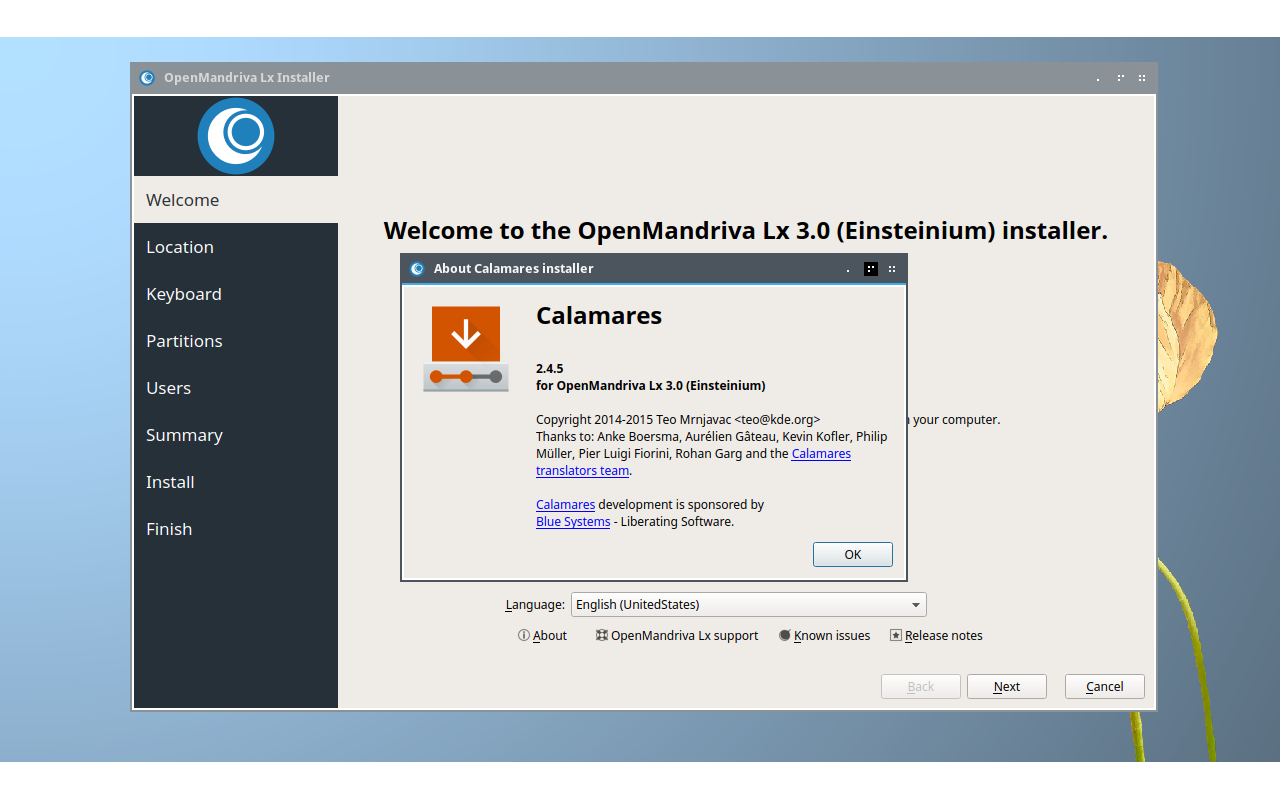Open the Calamares translators team link
The width and height of the screenshot is (1280, 800).
pos(582,471)
